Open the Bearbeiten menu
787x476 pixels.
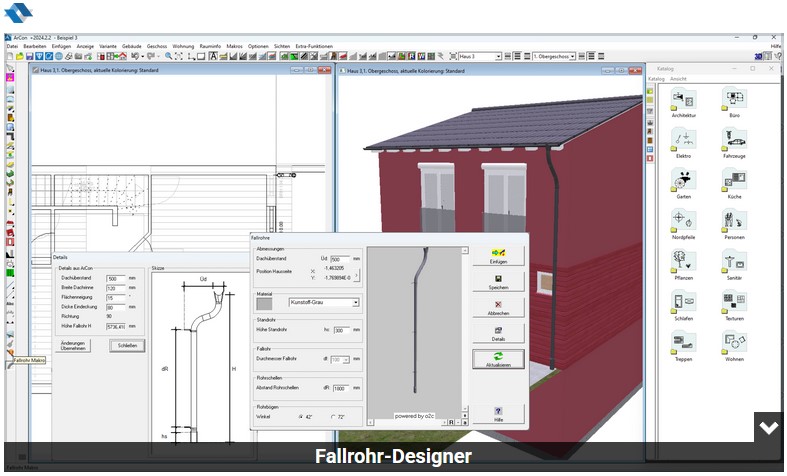pyautogui.click(x=35, y=46)
